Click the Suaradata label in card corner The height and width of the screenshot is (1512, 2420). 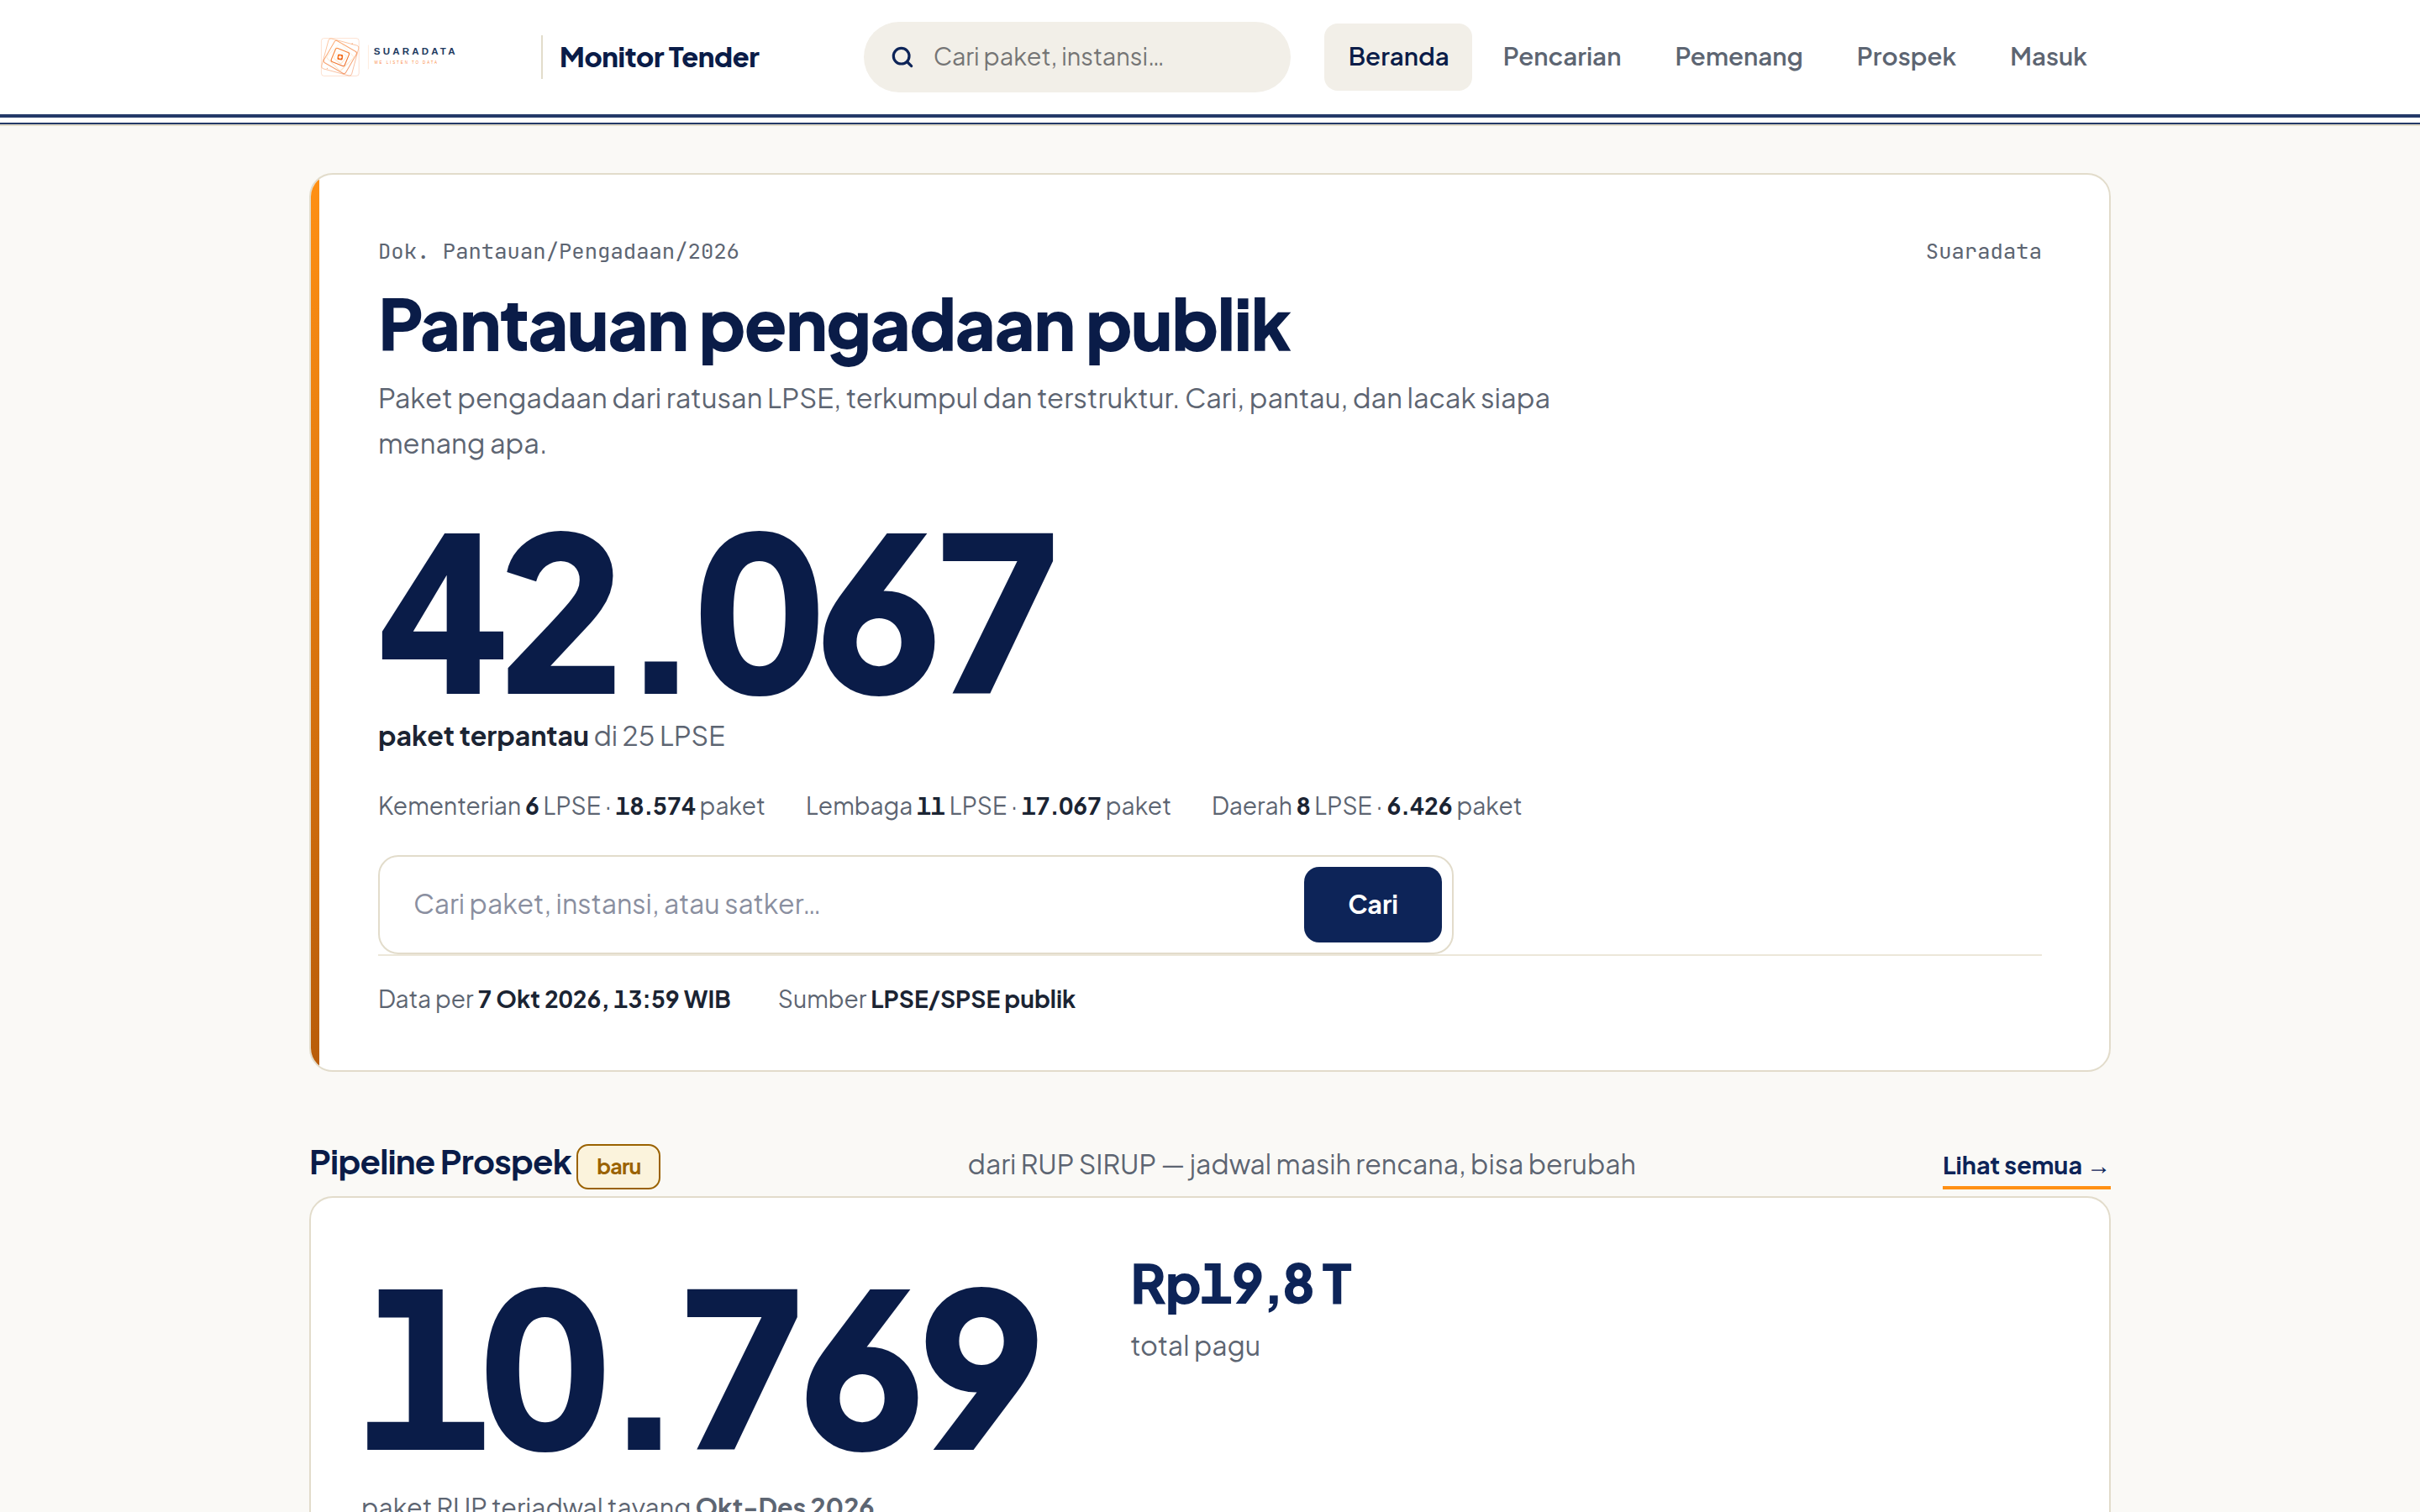pyautogui.click(x=1983, y=252)
